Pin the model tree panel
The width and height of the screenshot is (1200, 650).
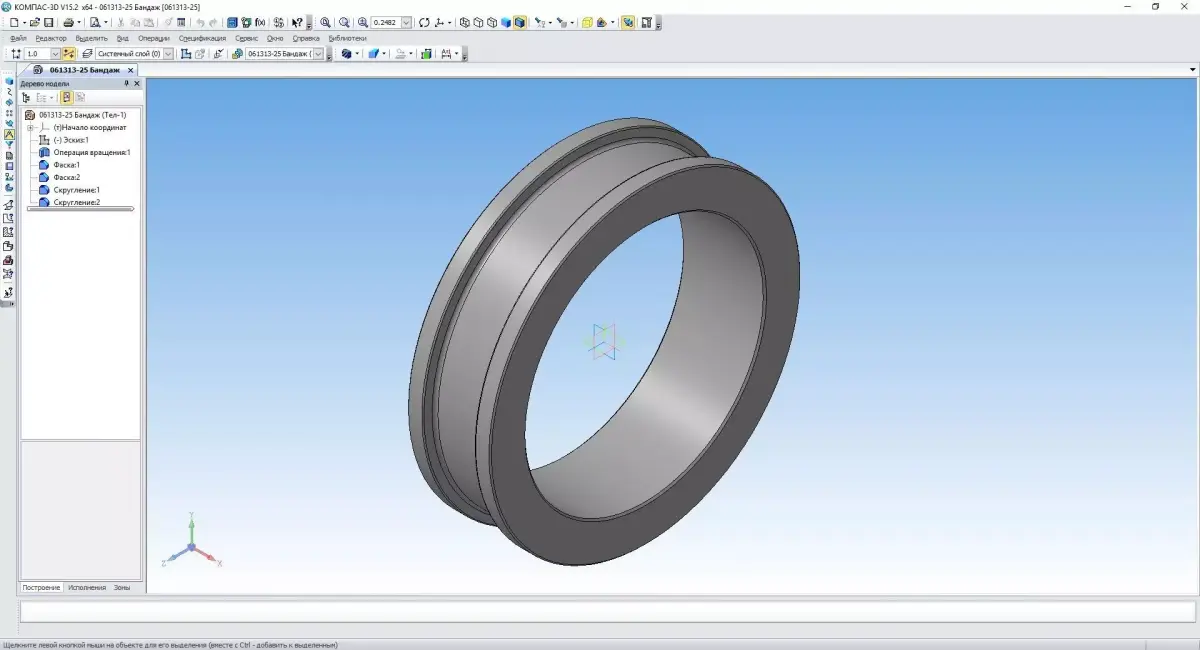pos(126,84)
